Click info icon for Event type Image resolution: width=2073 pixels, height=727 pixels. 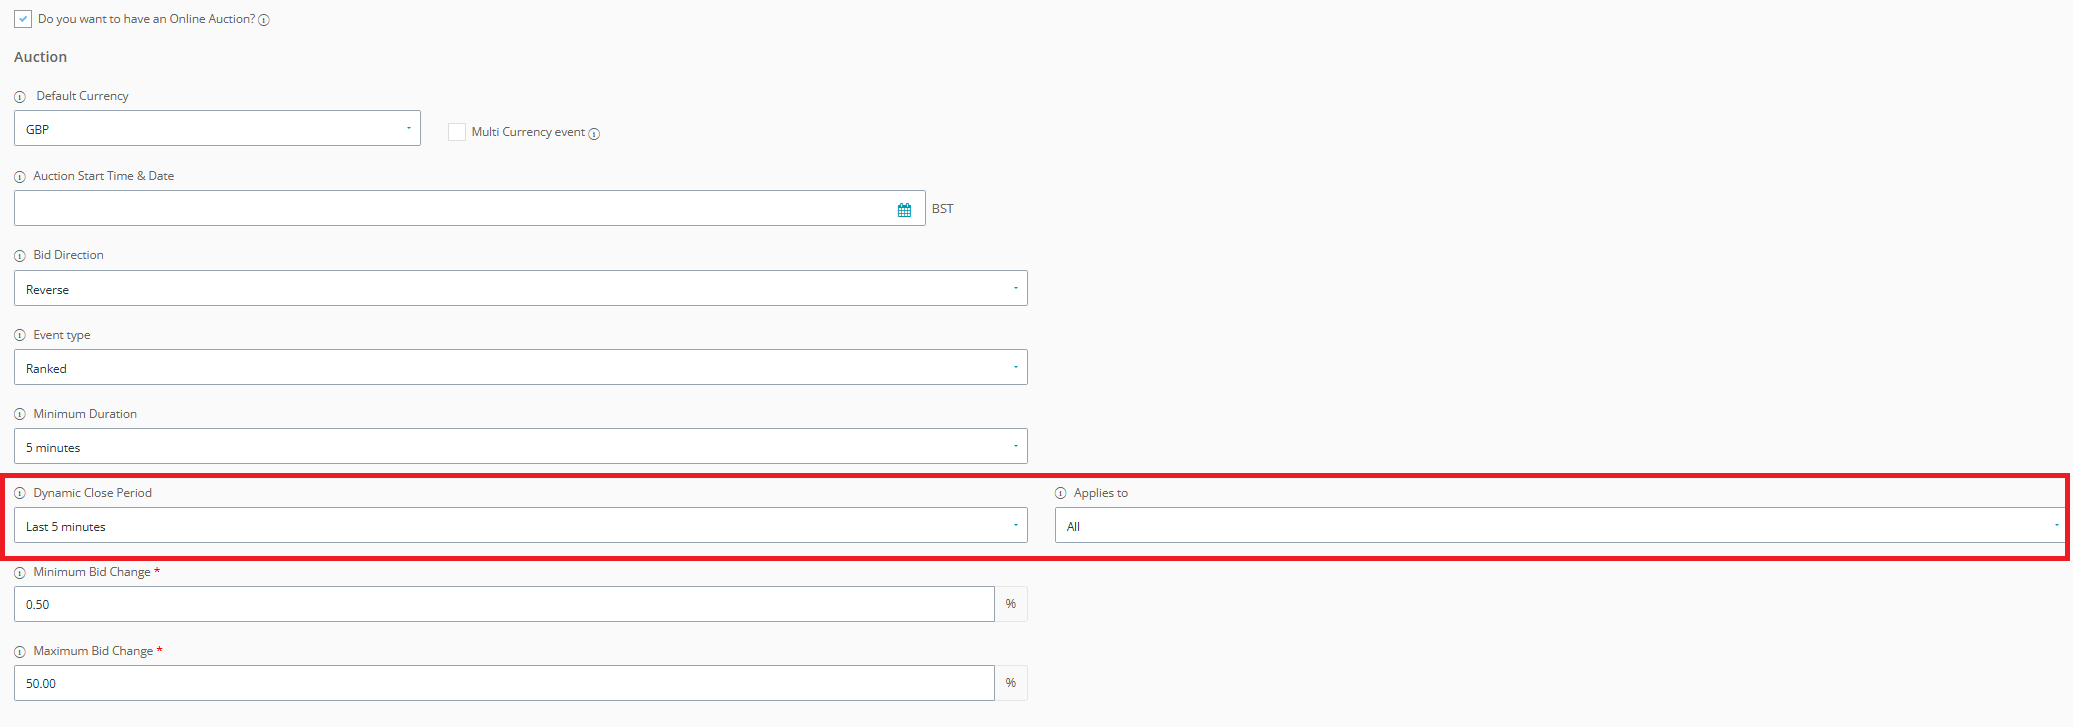click(20, 335)
